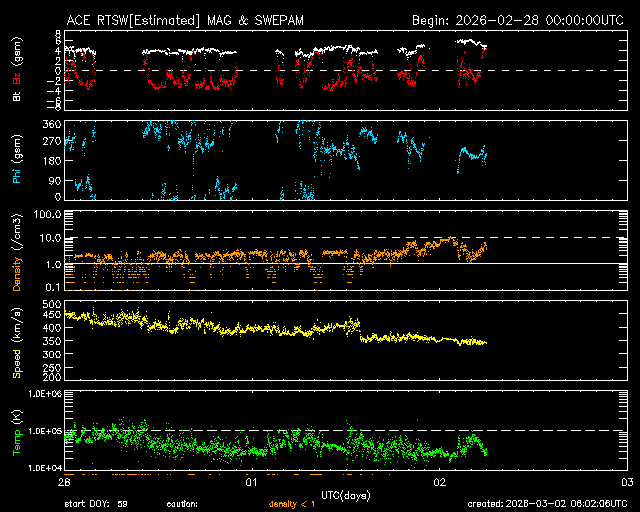Click the UTC(days) axis caption
This screenshot has width=640, height=512.
pyautogui.click(x=345, y=493)
